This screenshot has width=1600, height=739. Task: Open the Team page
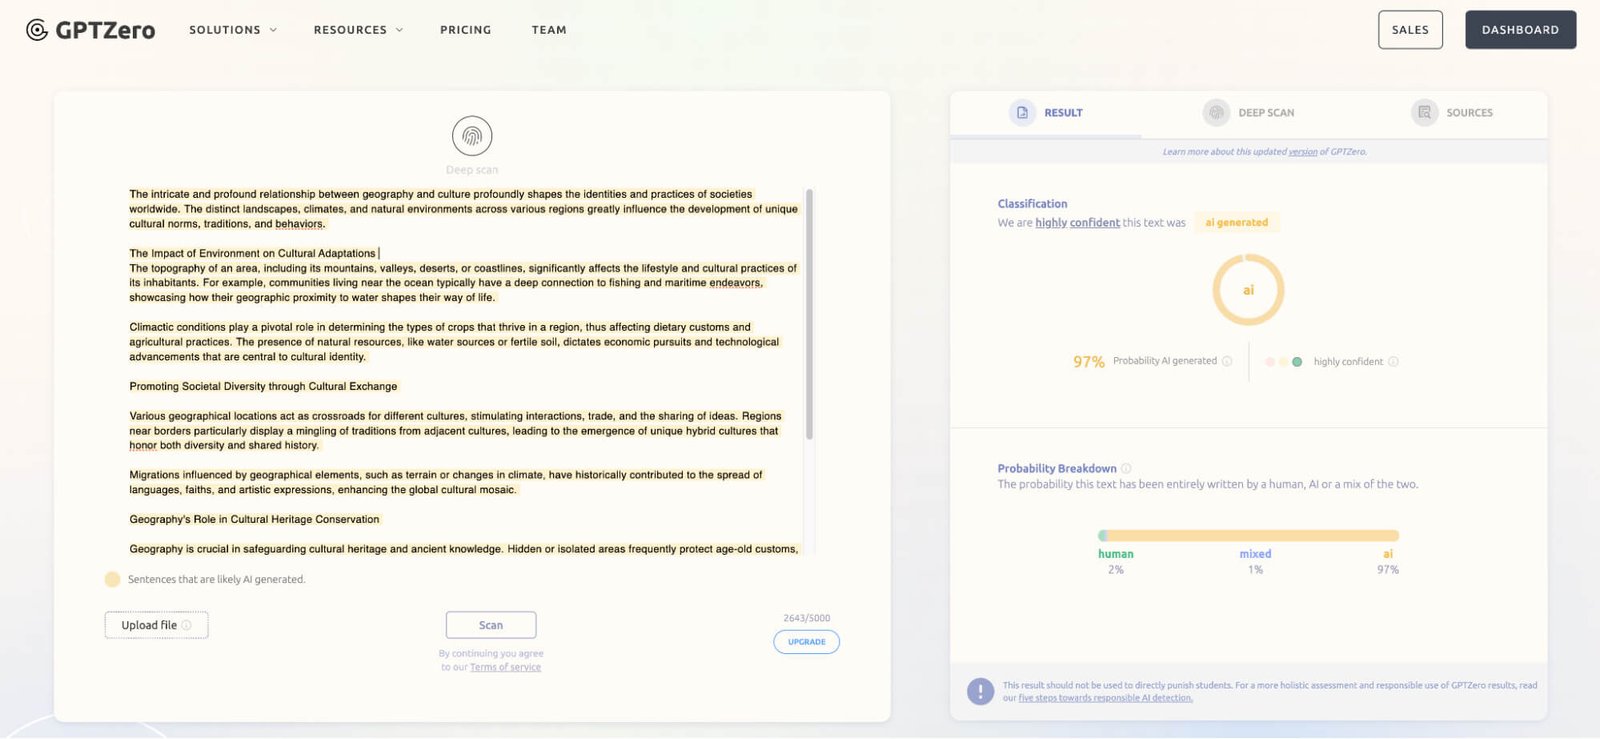tap(549, 30)
